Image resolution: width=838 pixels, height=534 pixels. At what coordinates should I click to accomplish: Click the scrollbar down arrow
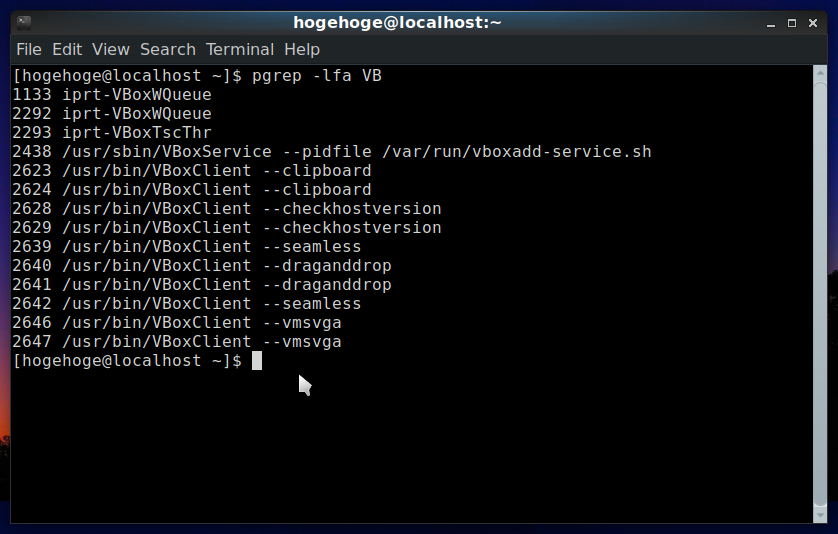pos(820,516)
